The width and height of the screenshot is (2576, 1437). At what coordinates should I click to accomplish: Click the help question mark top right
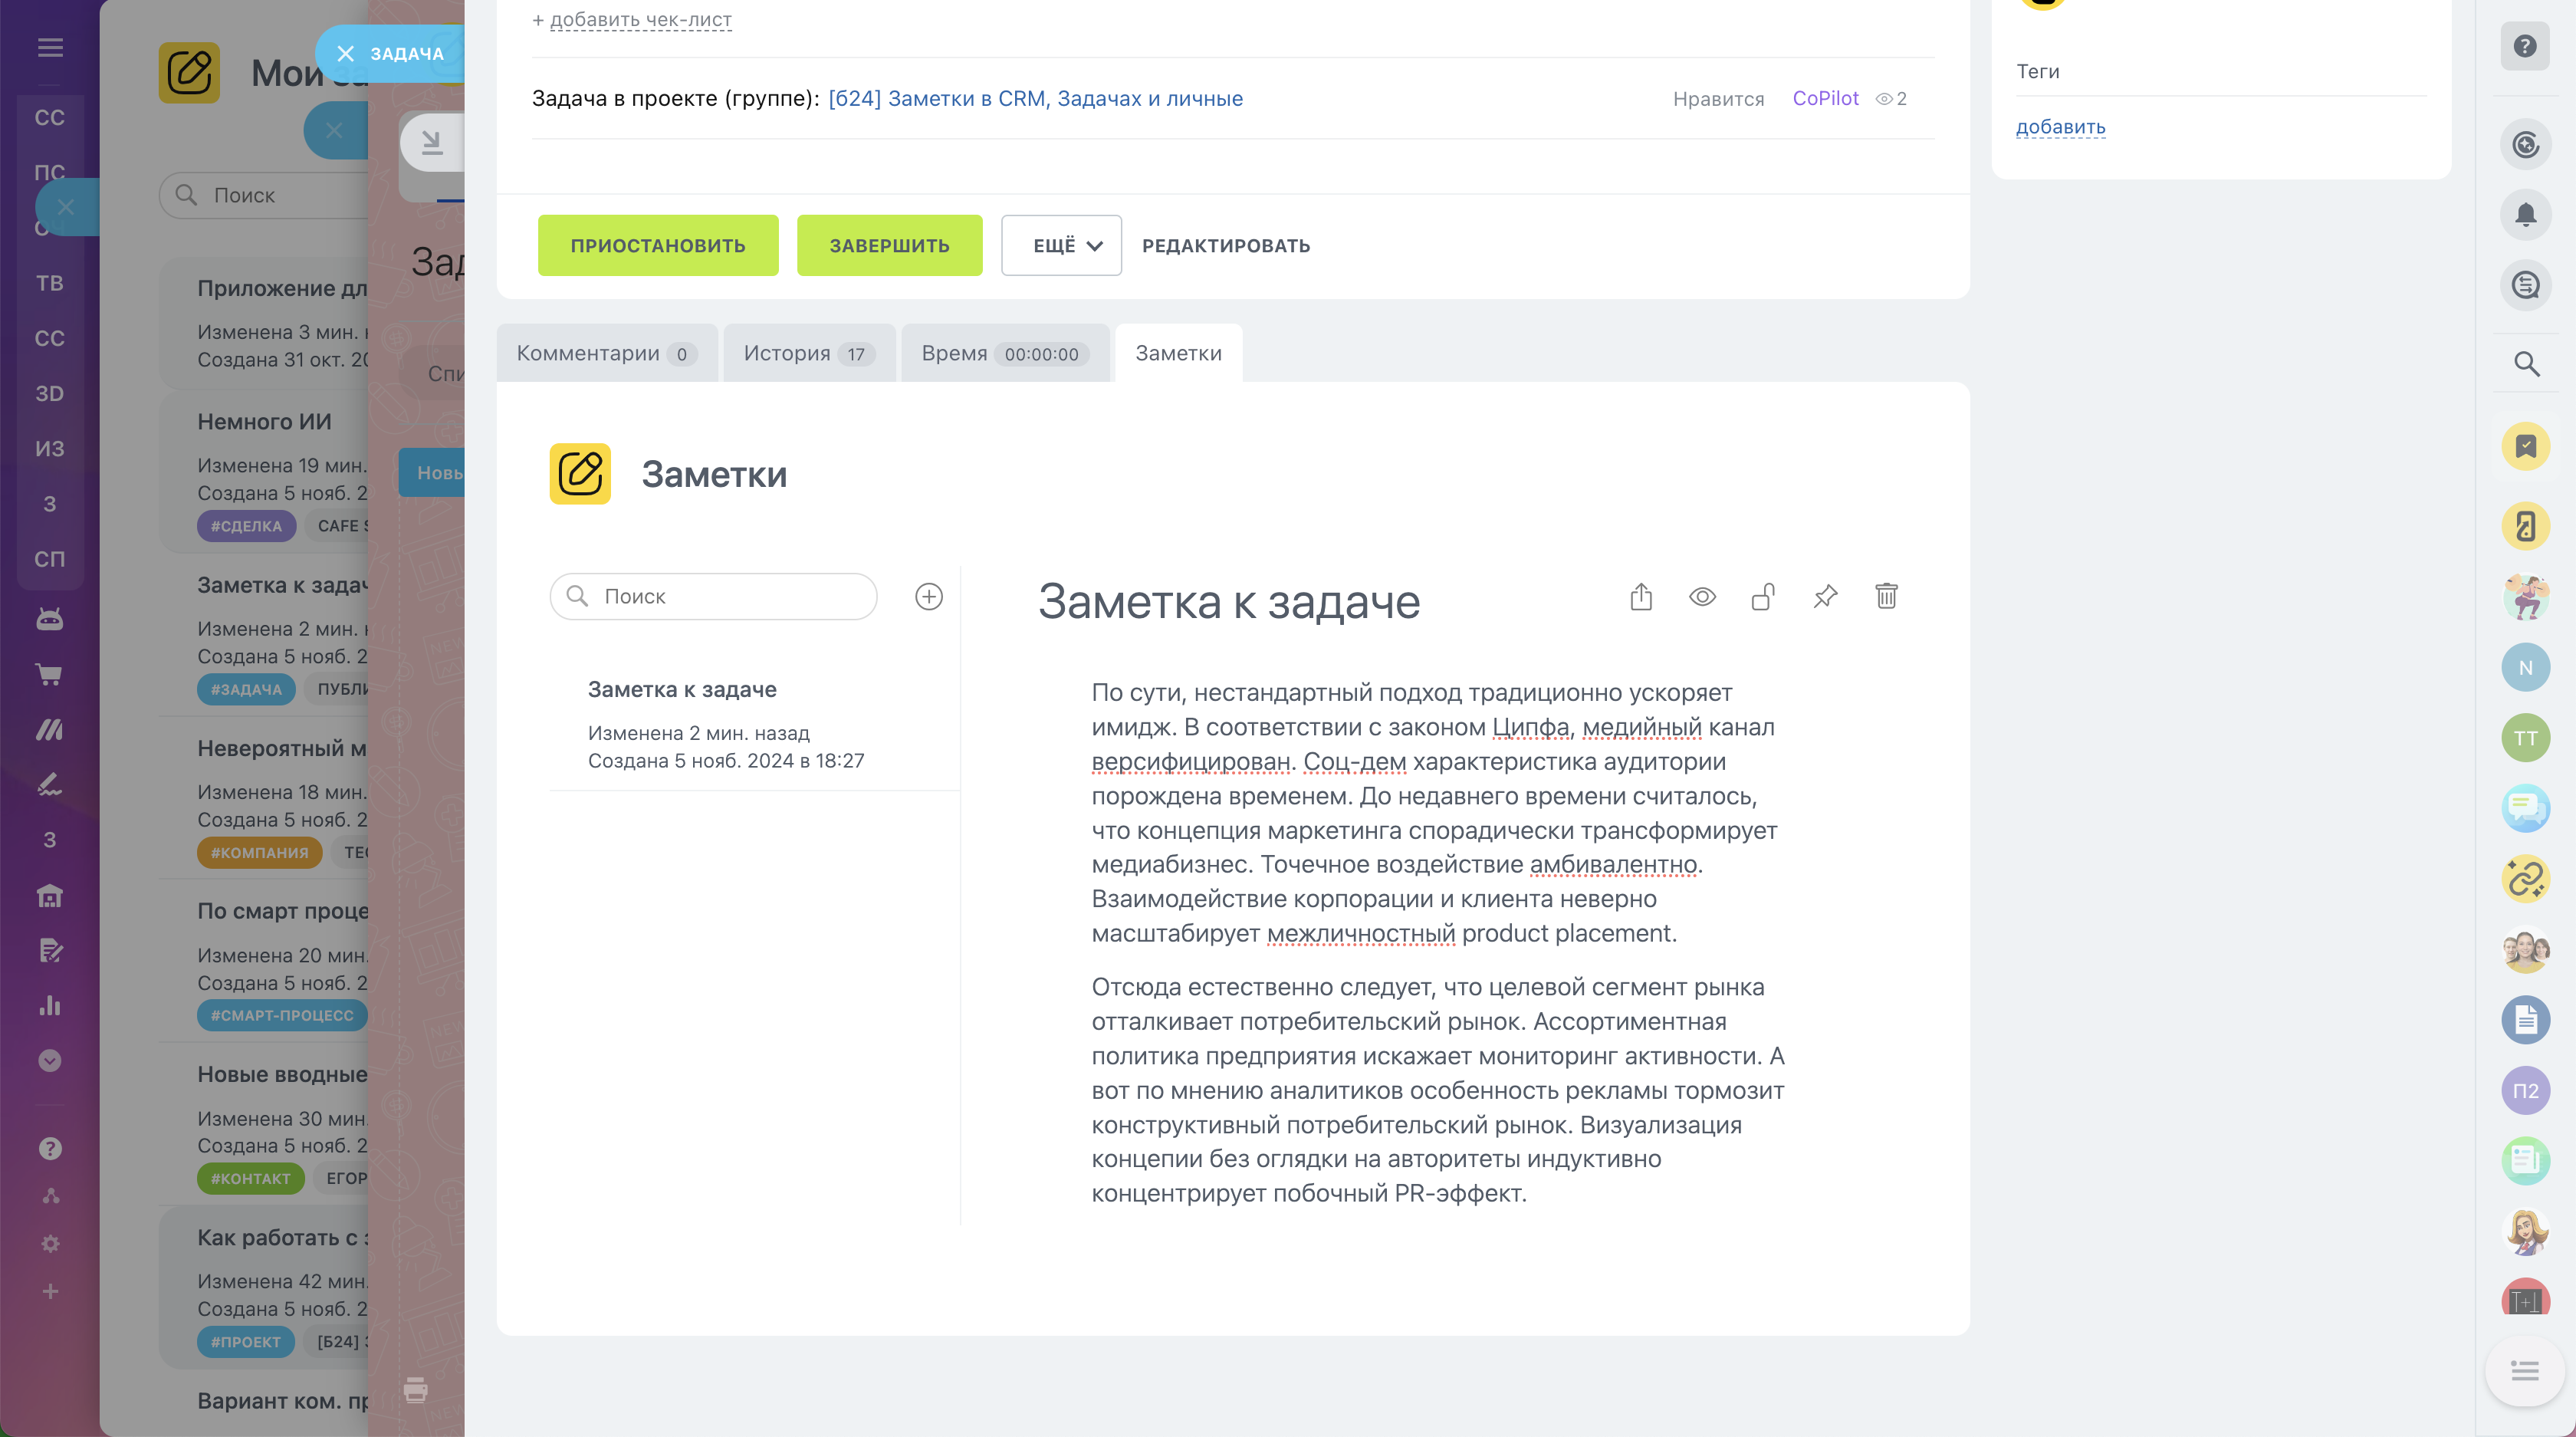tap(2525, 46)
